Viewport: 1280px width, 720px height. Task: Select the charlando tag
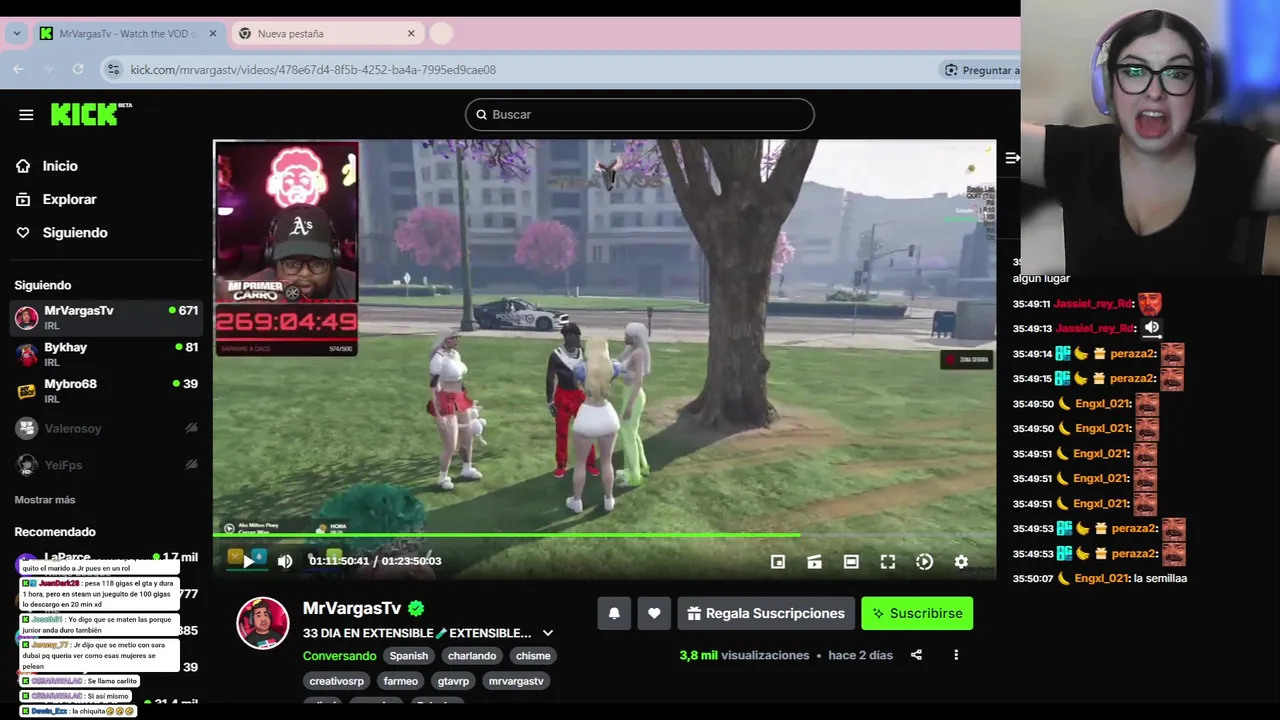pyautogui.click(x=472, y=656)
